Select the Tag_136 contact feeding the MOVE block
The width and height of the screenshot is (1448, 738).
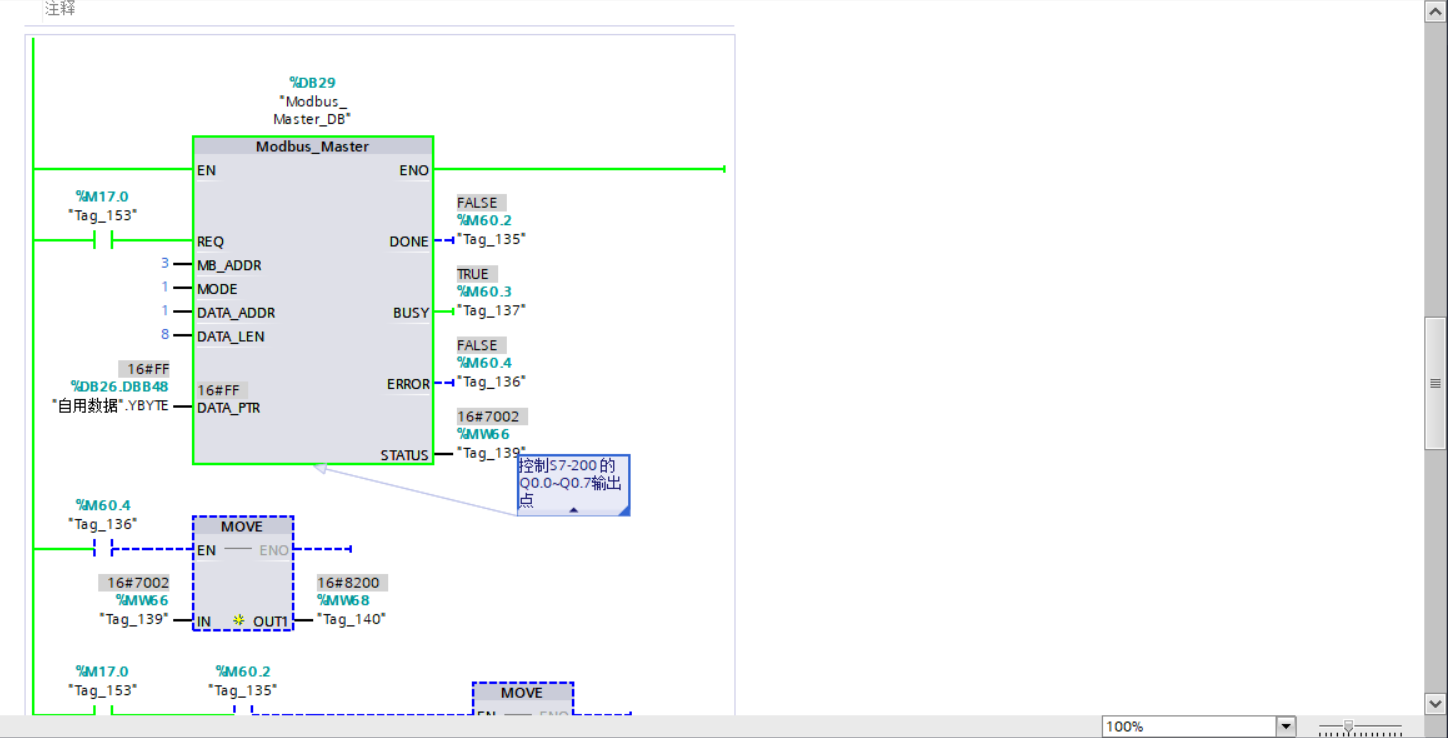click(102, 548)
